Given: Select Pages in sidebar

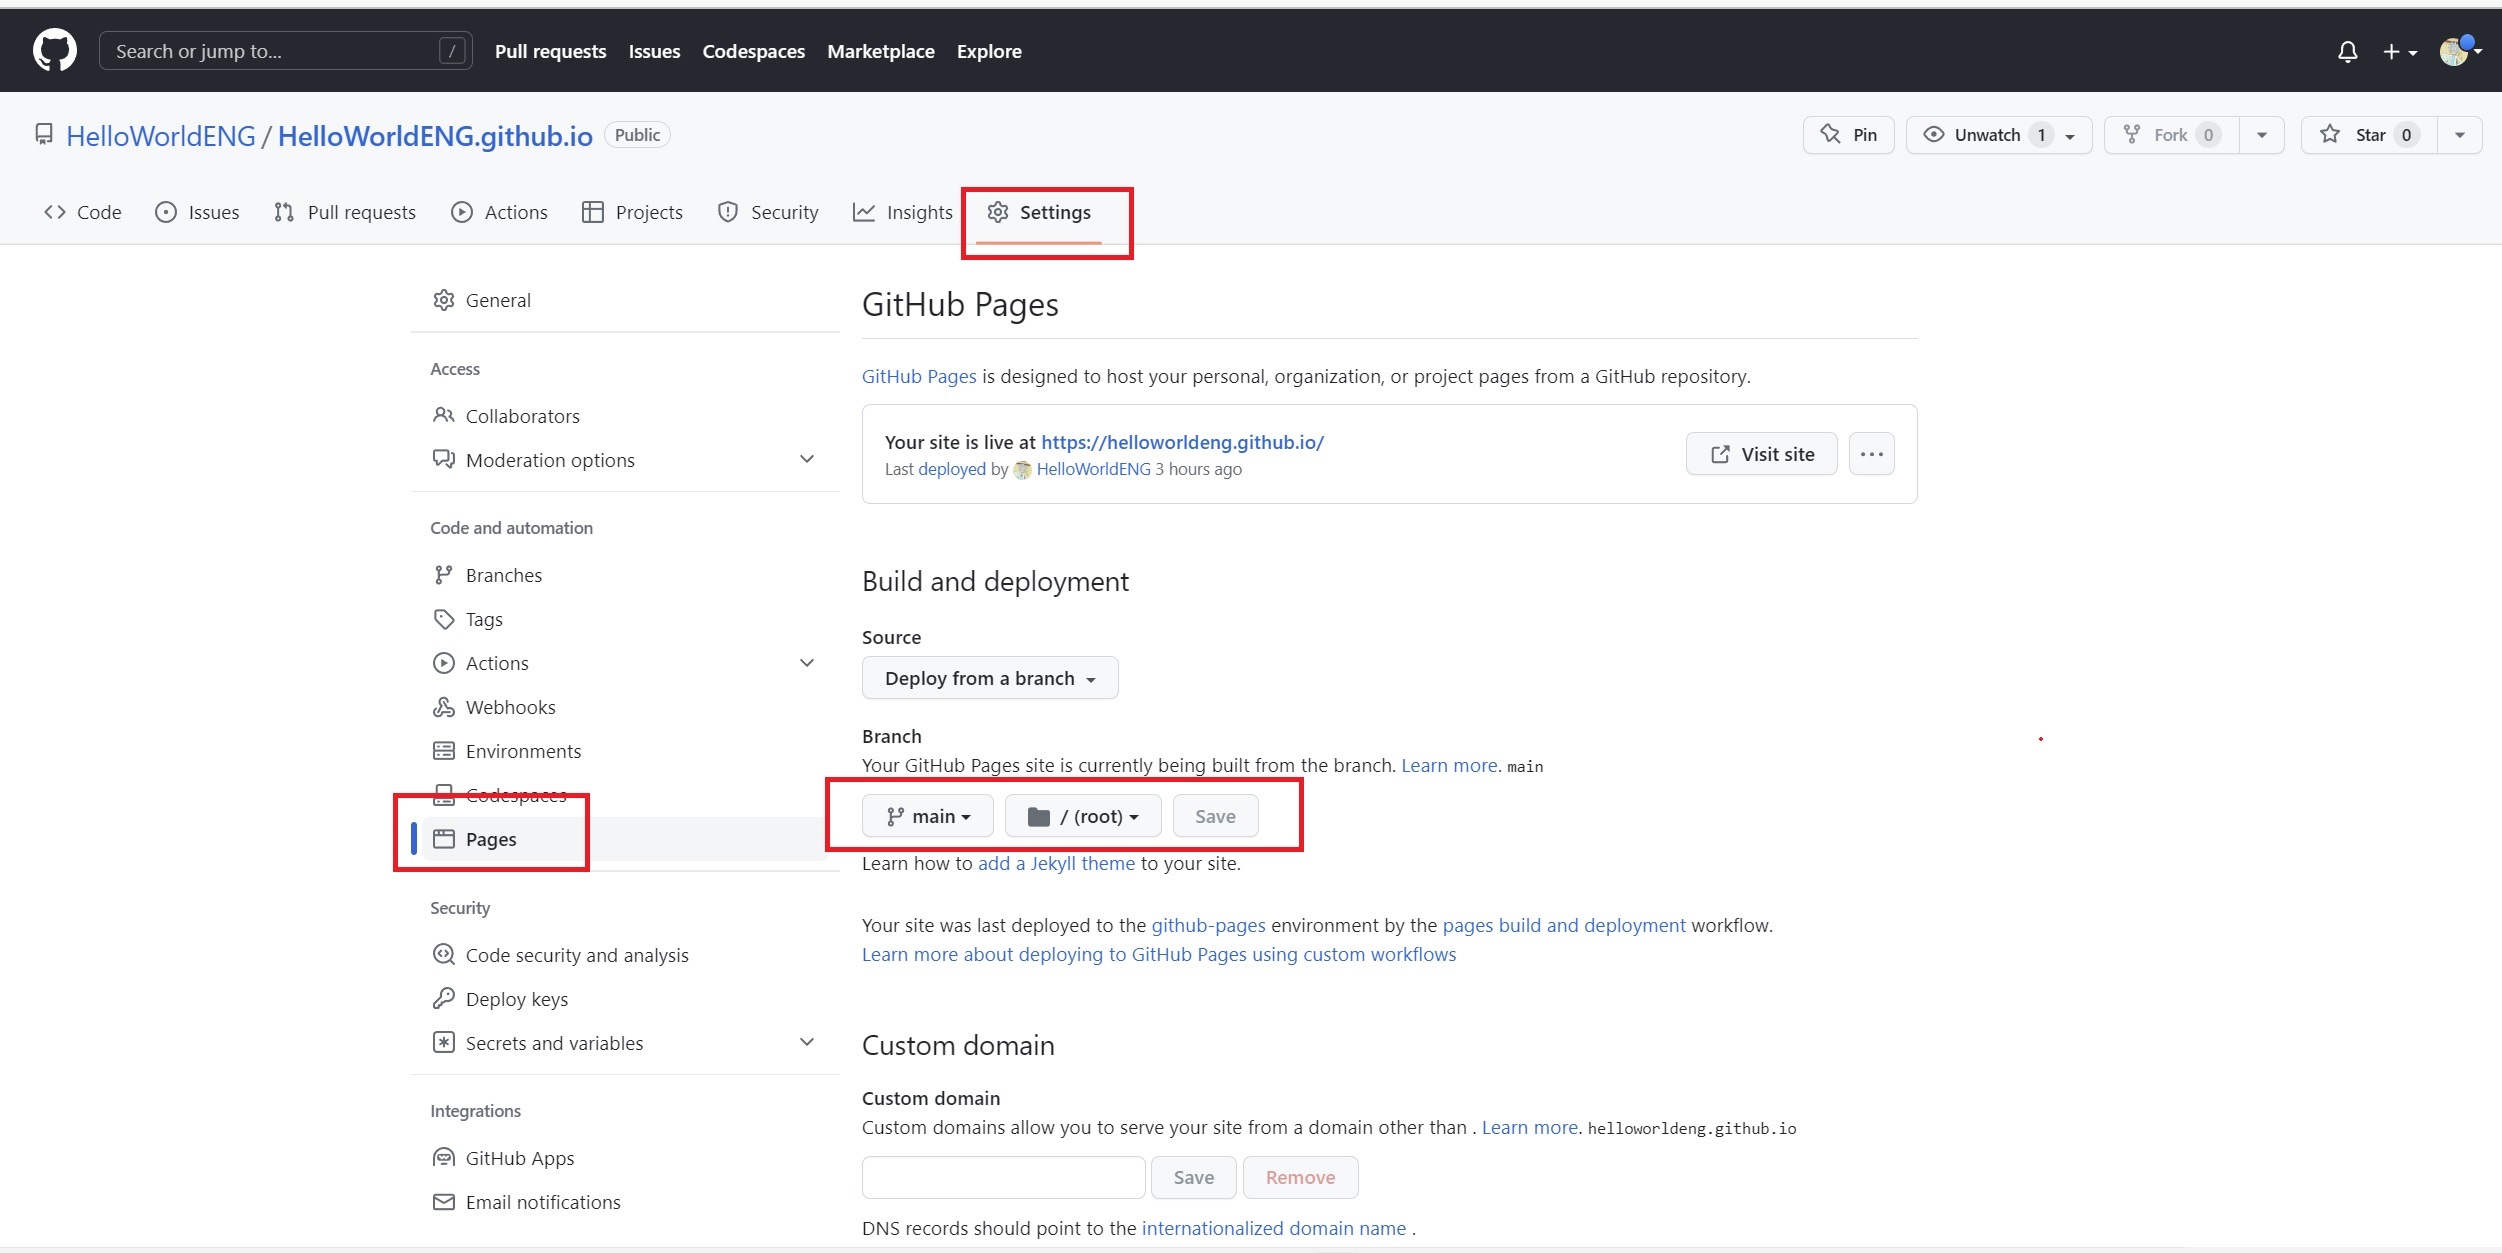Looking at the screenshot, I should [625, 839].
